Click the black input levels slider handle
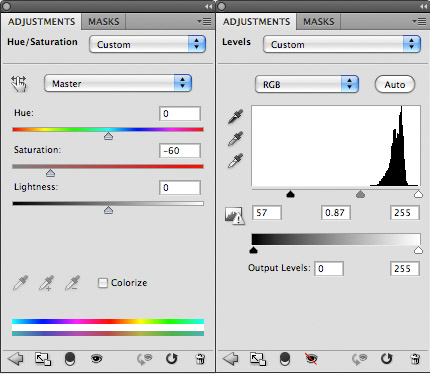The height and width of the screenshot is (374, 430). tap(291, 194)
